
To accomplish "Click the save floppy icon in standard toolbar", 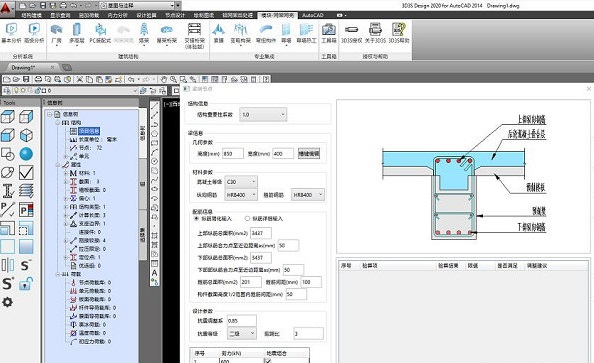I will pos(26,79).
